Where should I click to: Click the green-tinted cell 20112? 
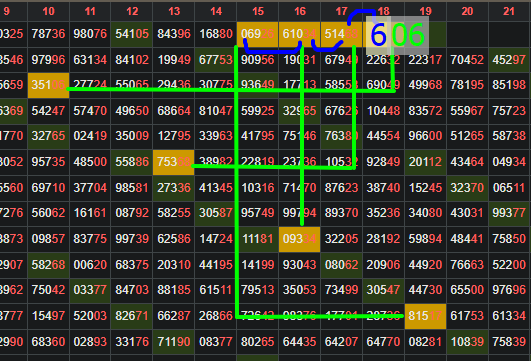click(x=425, y=162)
